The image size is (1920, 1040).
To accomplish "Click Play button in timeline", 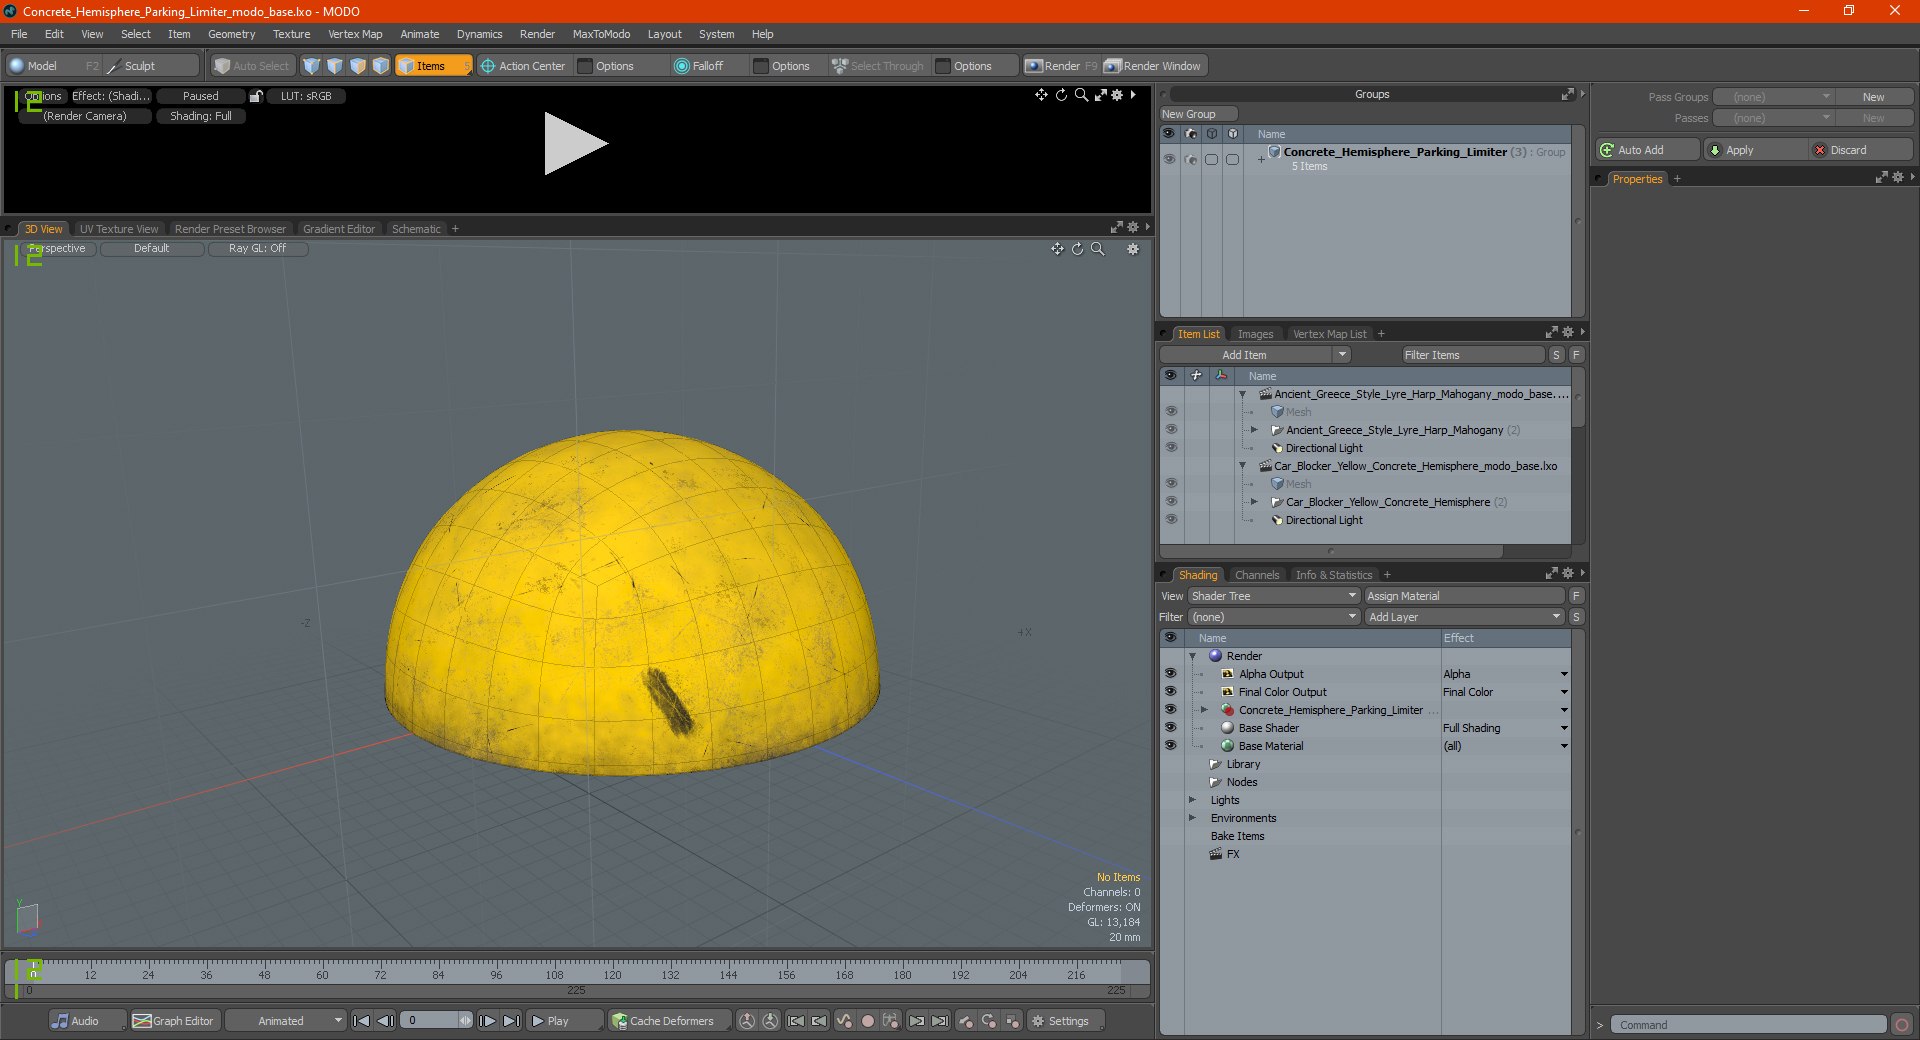I will (x=565, y=1021).
